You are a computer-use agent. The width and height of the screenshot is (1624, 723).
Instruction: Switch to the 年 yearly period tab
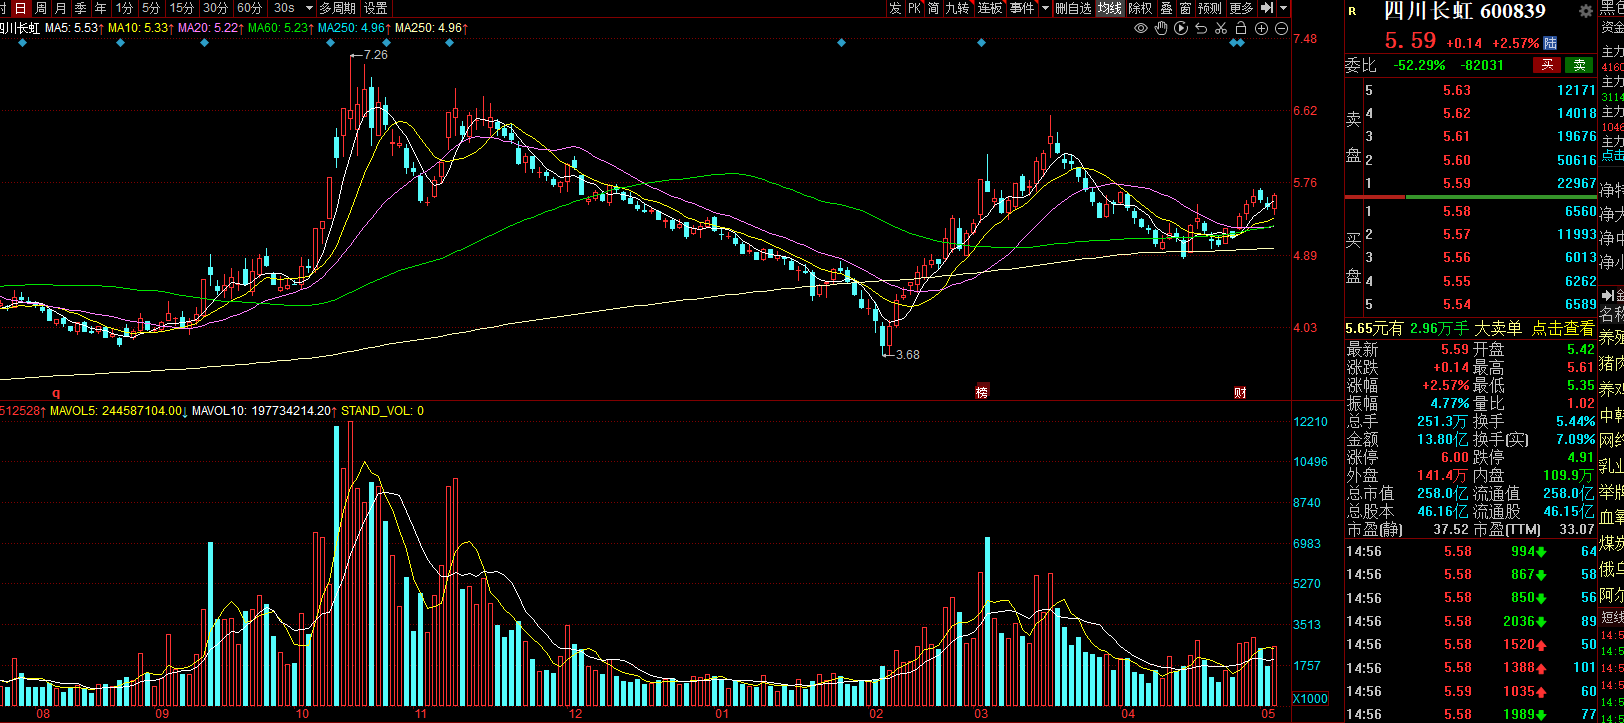coord(101,8)
